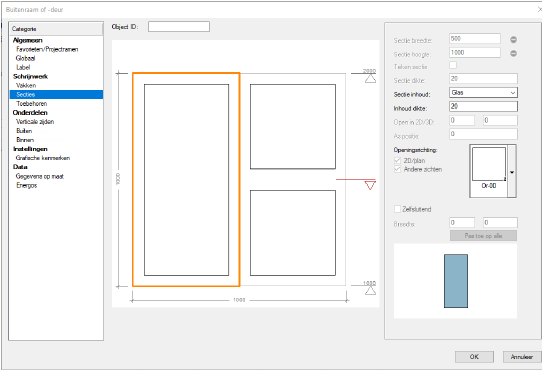The height and width of the screenshot is (371, 542).
Task: Toggle the Teken sectie checkbox
Action: (453, 65)
